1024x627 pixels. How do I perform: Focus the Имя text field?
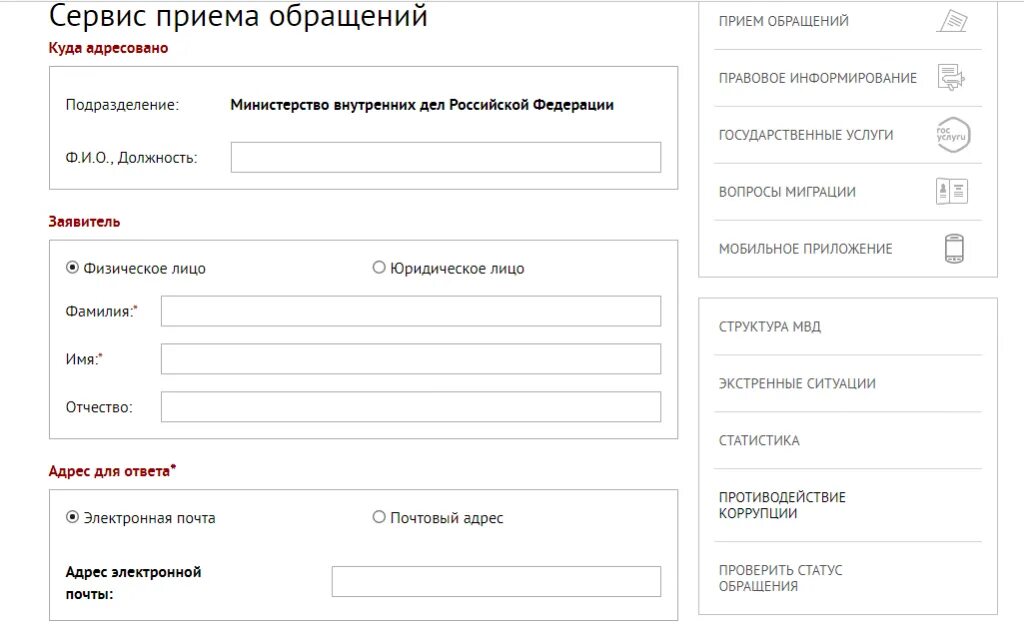411,359
